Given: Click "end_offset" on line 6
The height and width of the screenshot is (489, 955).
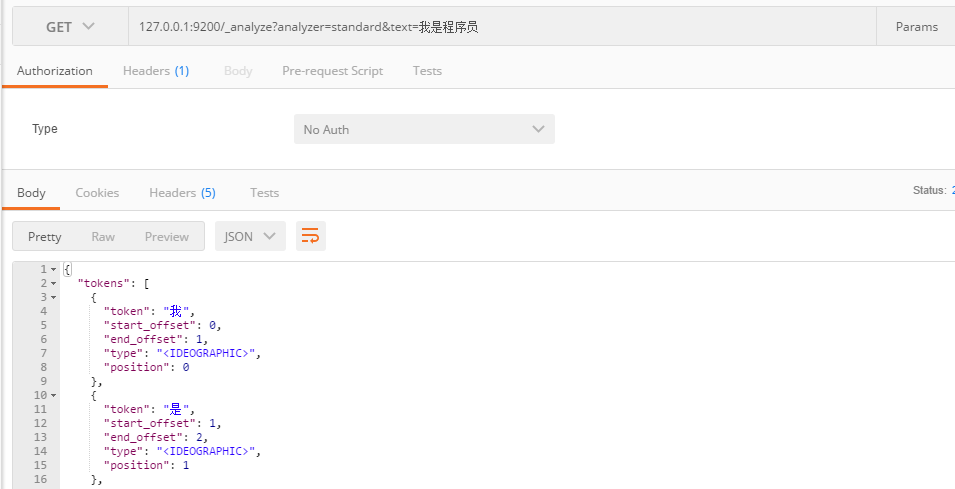Looking at the screenshot, I should point(143,339).
